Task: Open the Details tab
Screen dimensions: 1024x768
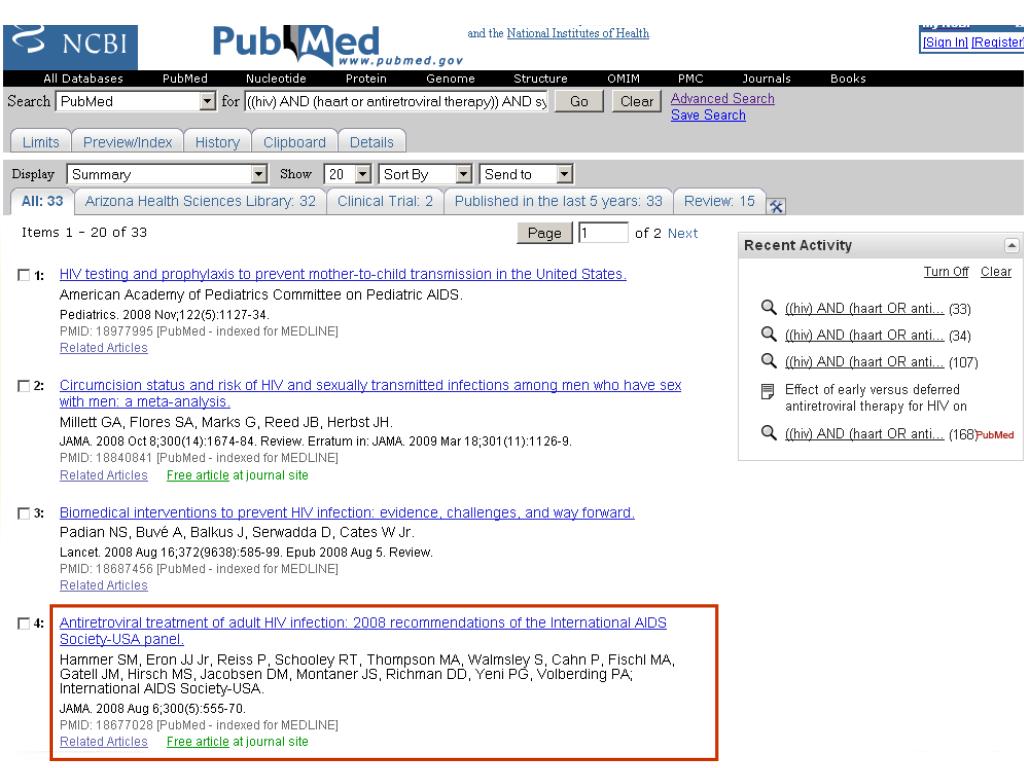Action: click(372, 142)
